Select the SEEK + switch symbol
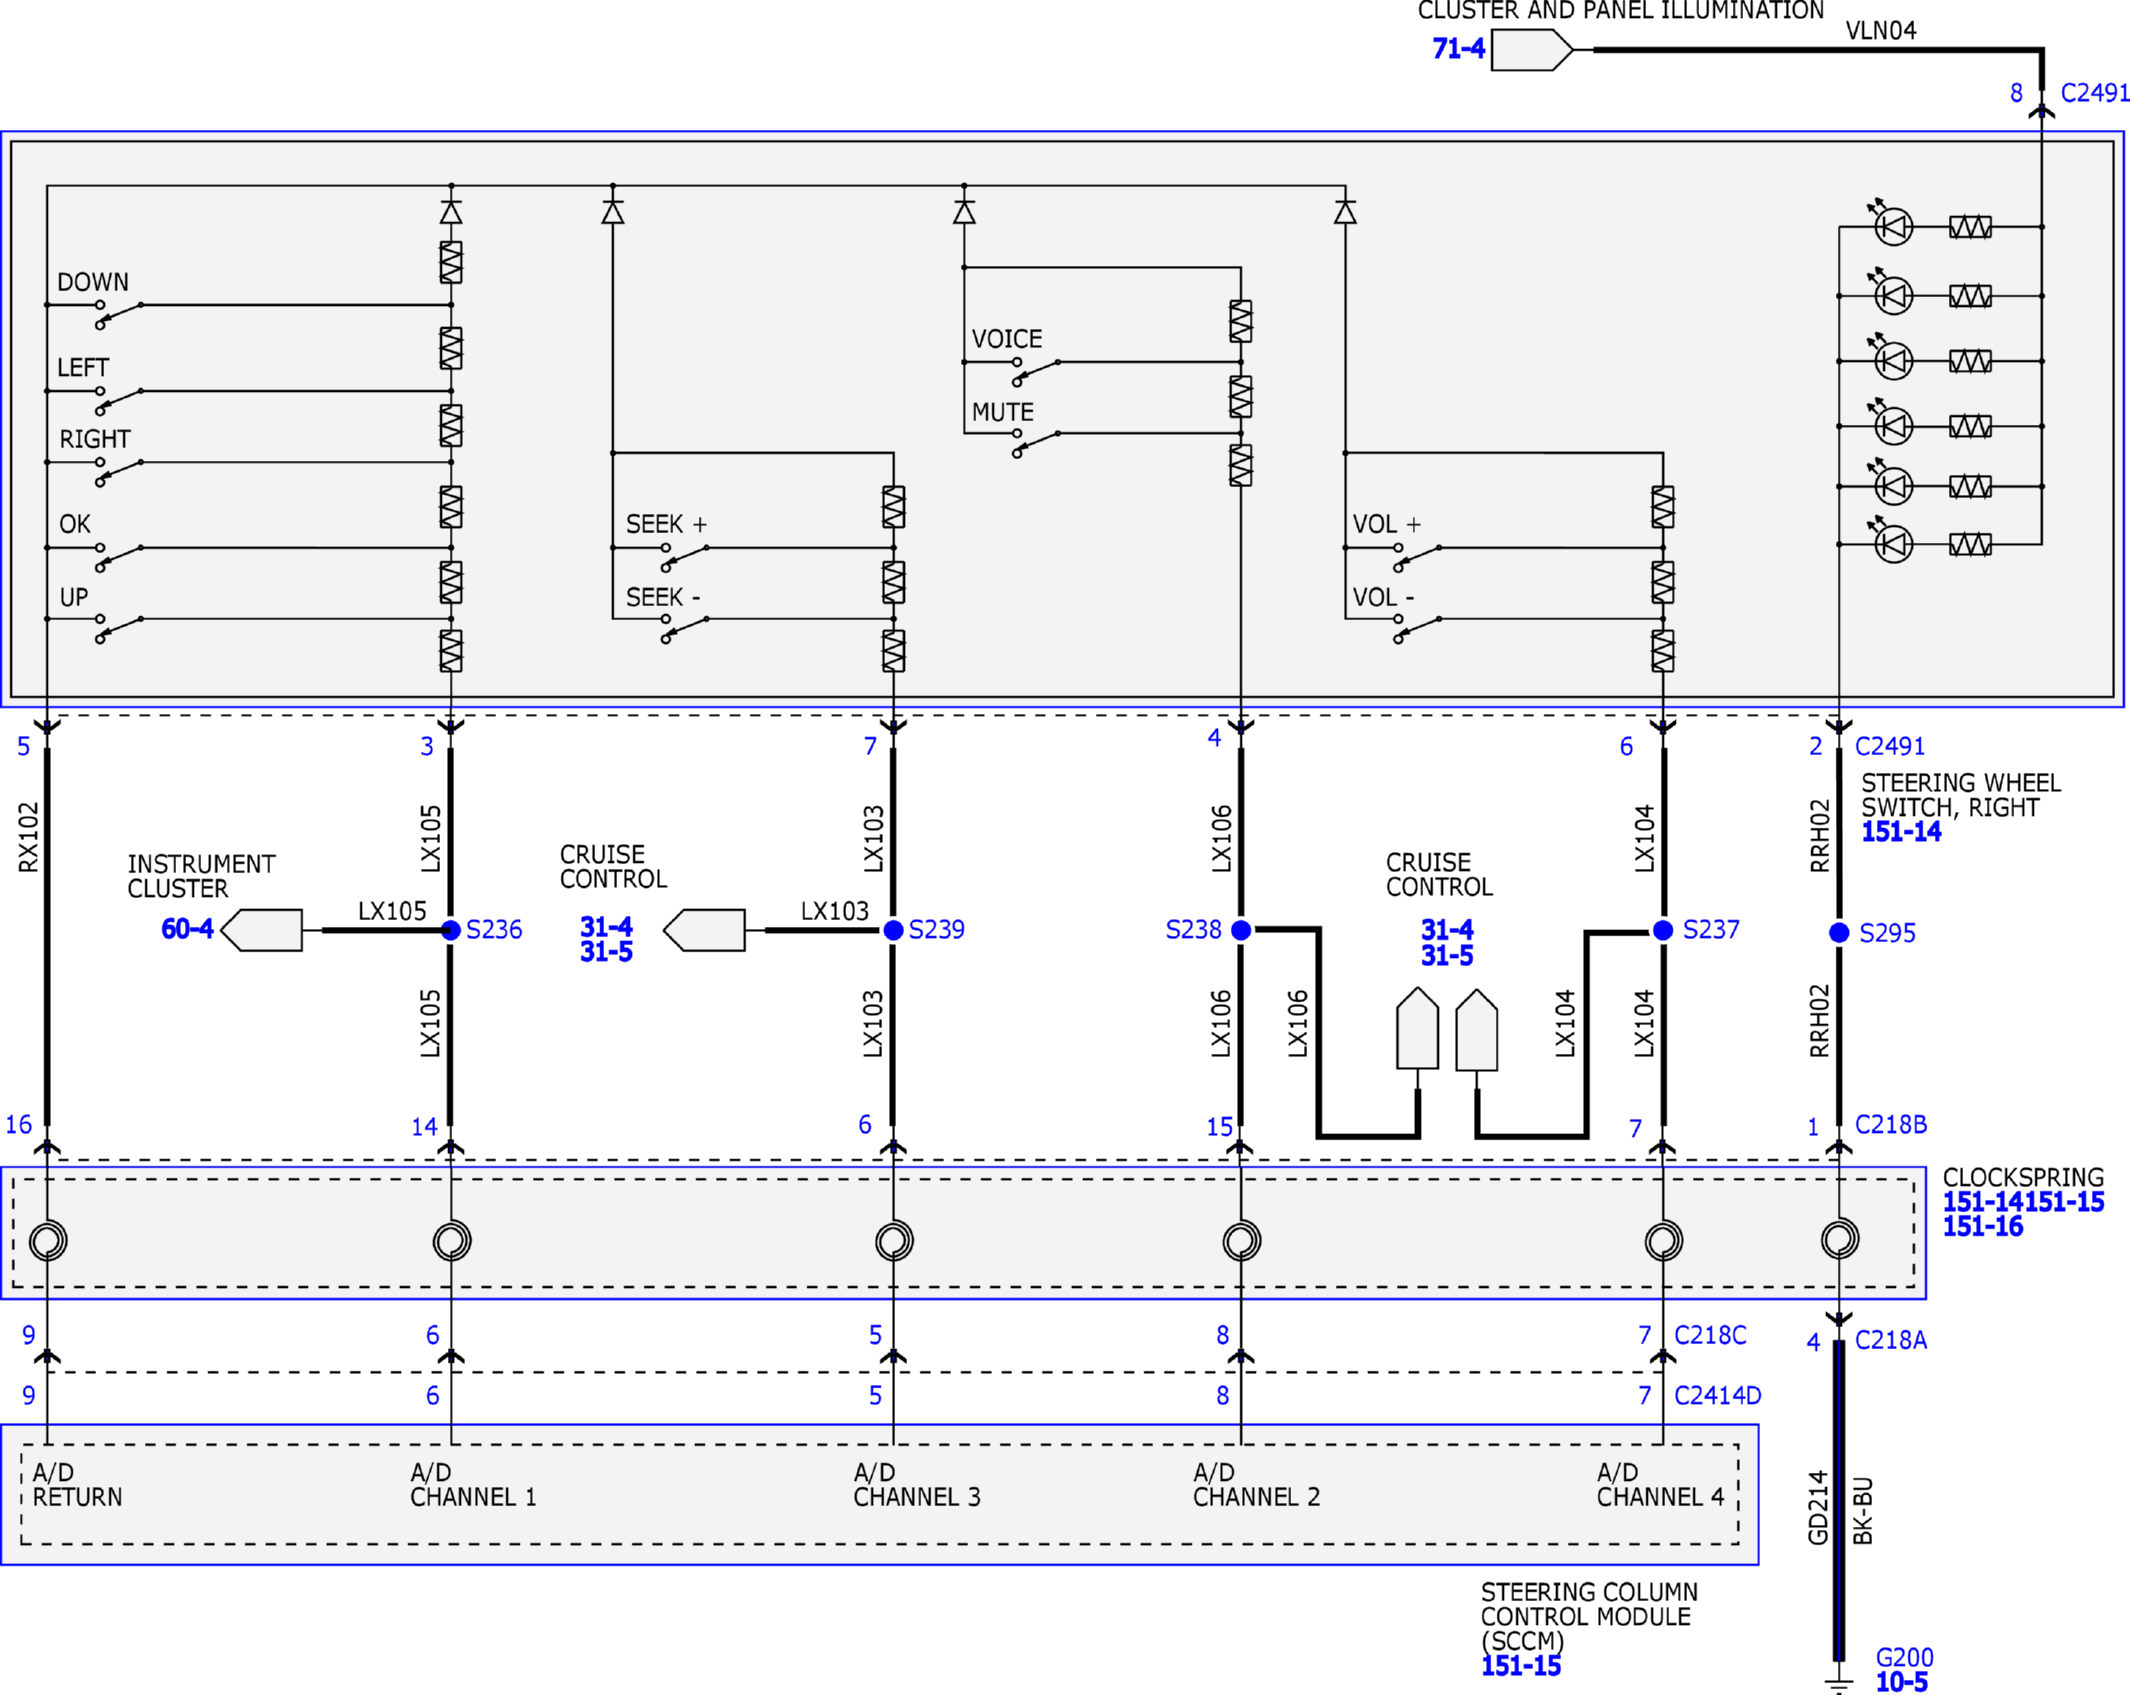 [x=686, y=558]
